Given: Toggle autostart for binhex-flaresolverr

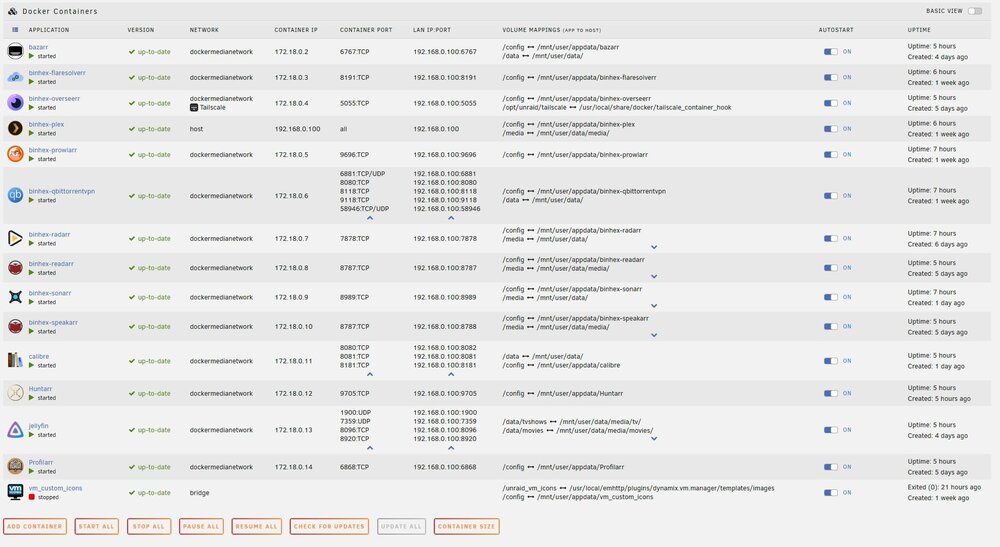Looking at the screenshot, I should (x=830, y=77).
